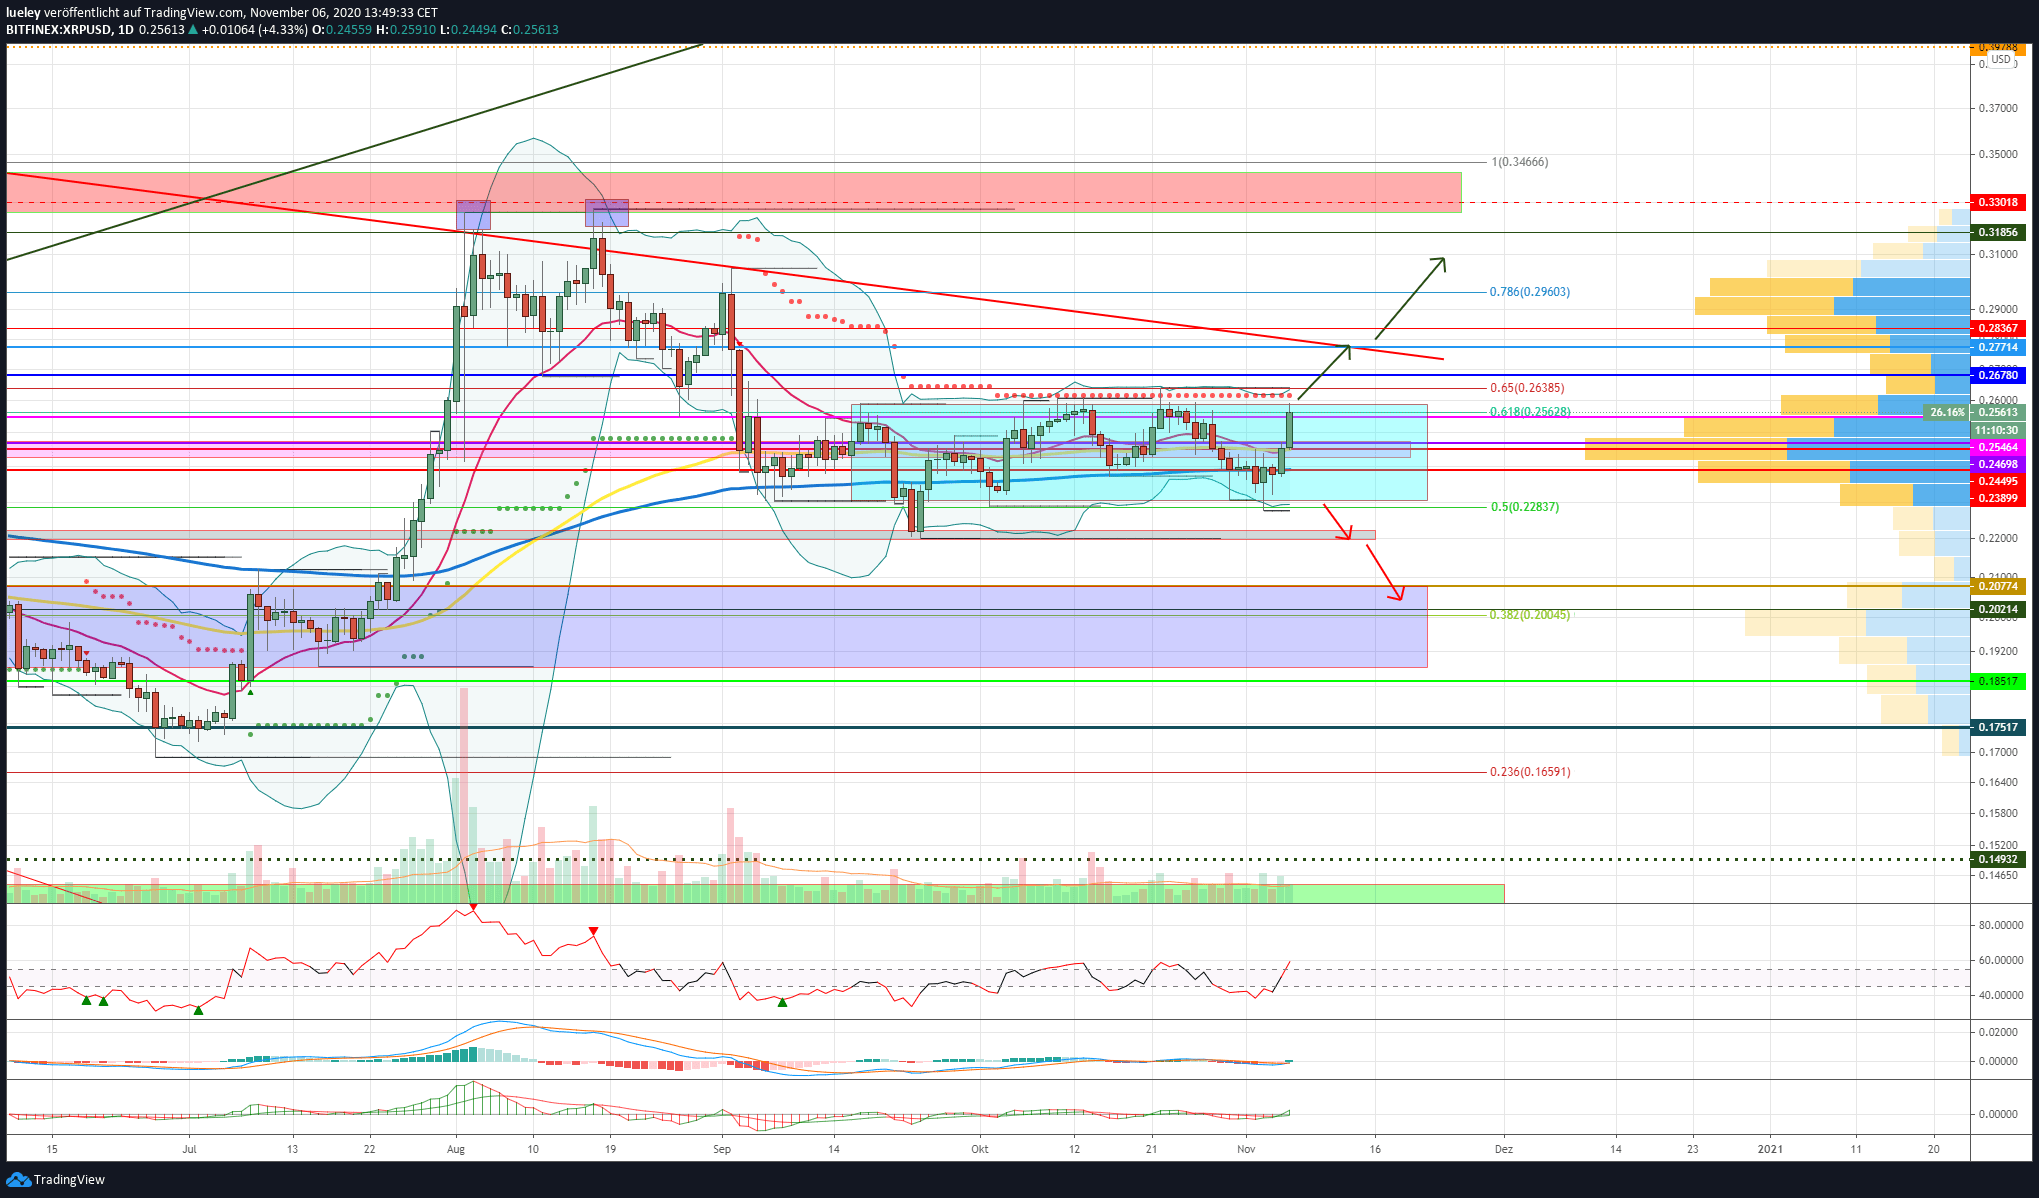Image resolution: width=2039 pixels, height=1198 pixels.
Task: Click the 0.26780 dark blue price label
Action: [x=1998, y=375]
